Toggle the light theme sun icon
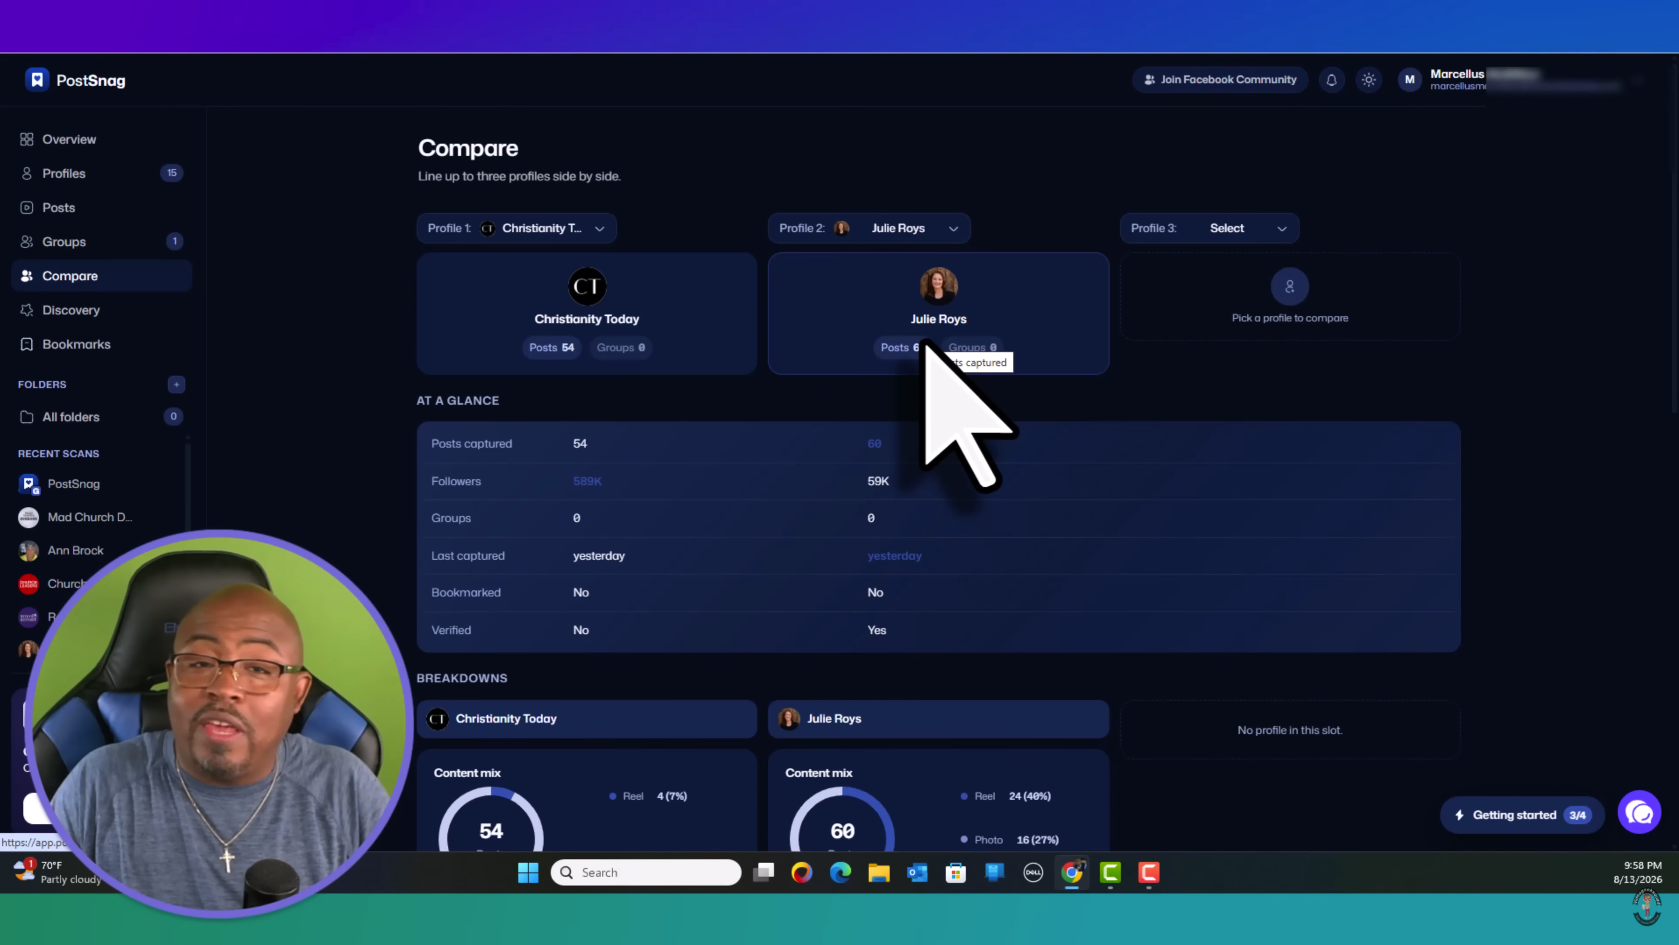 coord(1369,80)
